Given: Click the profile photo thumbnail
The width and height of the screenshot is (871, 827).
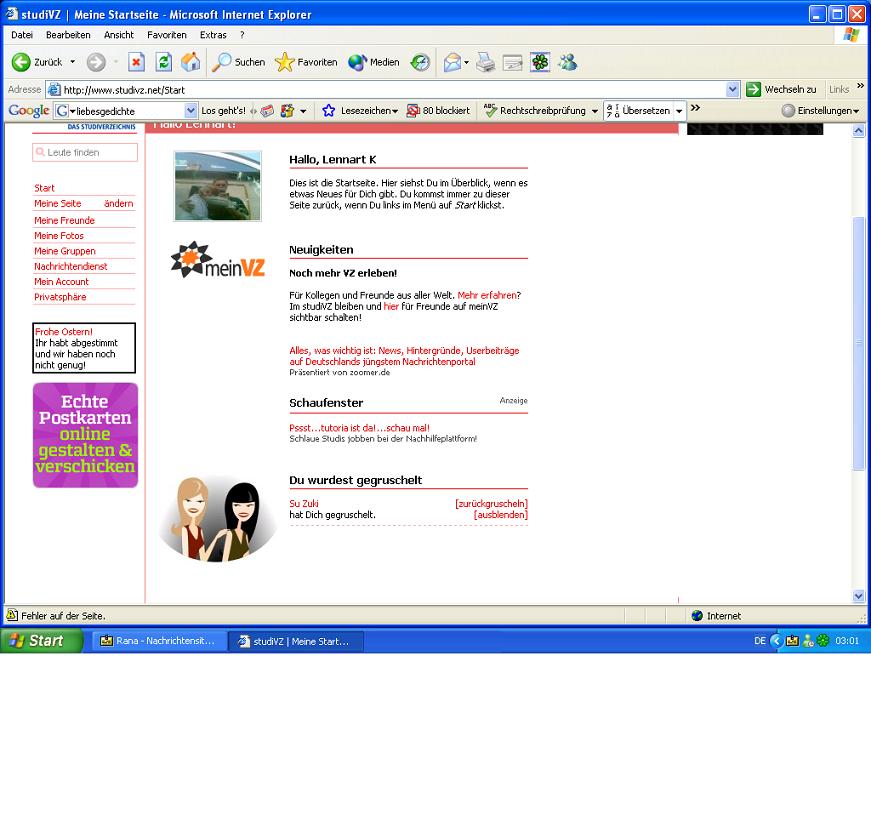Looking at the screenshot, I should [x=217, y=186].
